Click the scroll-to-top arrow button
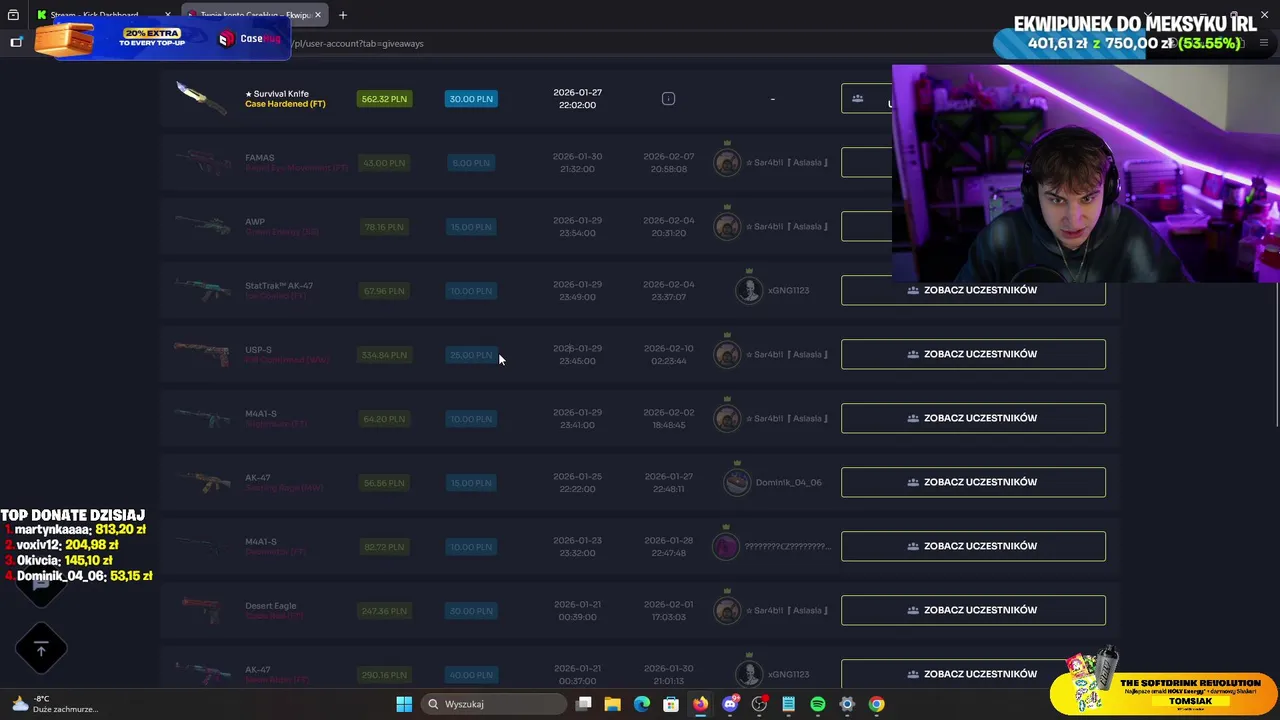Screen dimensions: 1280x720 point(41,650)
